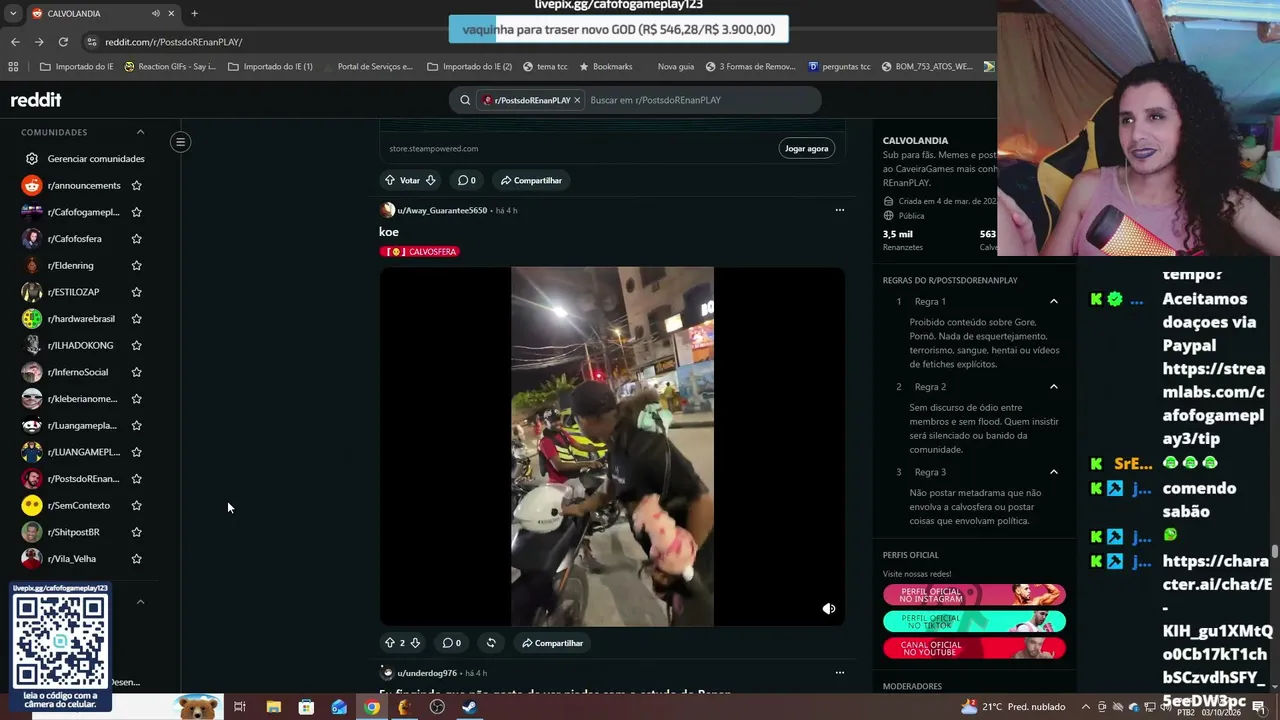Open options menu for underdog976's post

click(840, 673)
